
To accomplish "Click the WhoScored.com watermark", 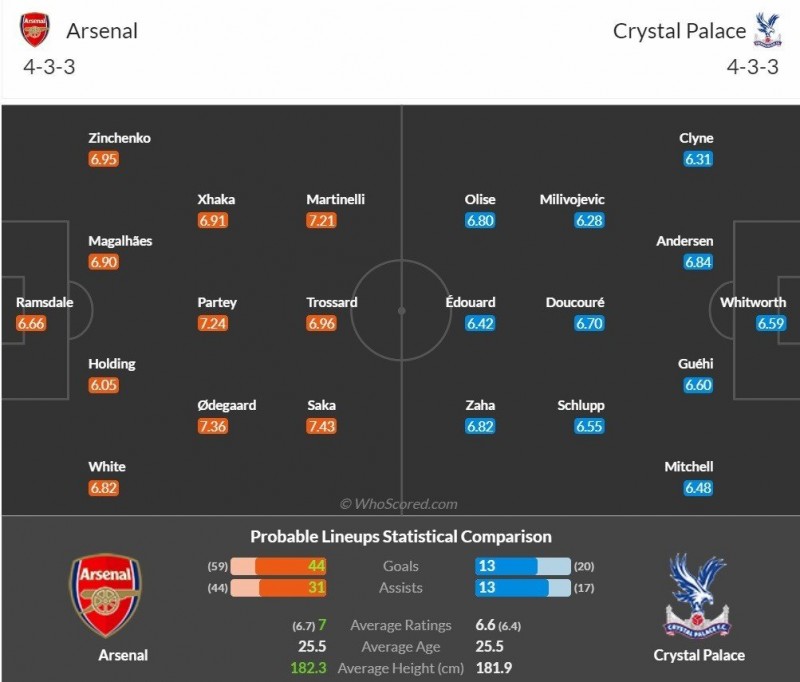I will [x=399, y=504].
